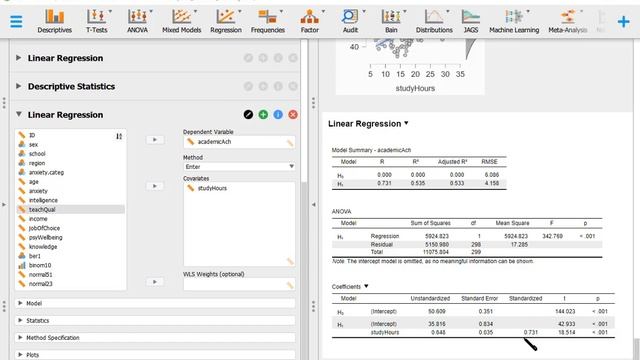
Task: Click arrow button to assign Covariates
Action: (x=155, y=186)
